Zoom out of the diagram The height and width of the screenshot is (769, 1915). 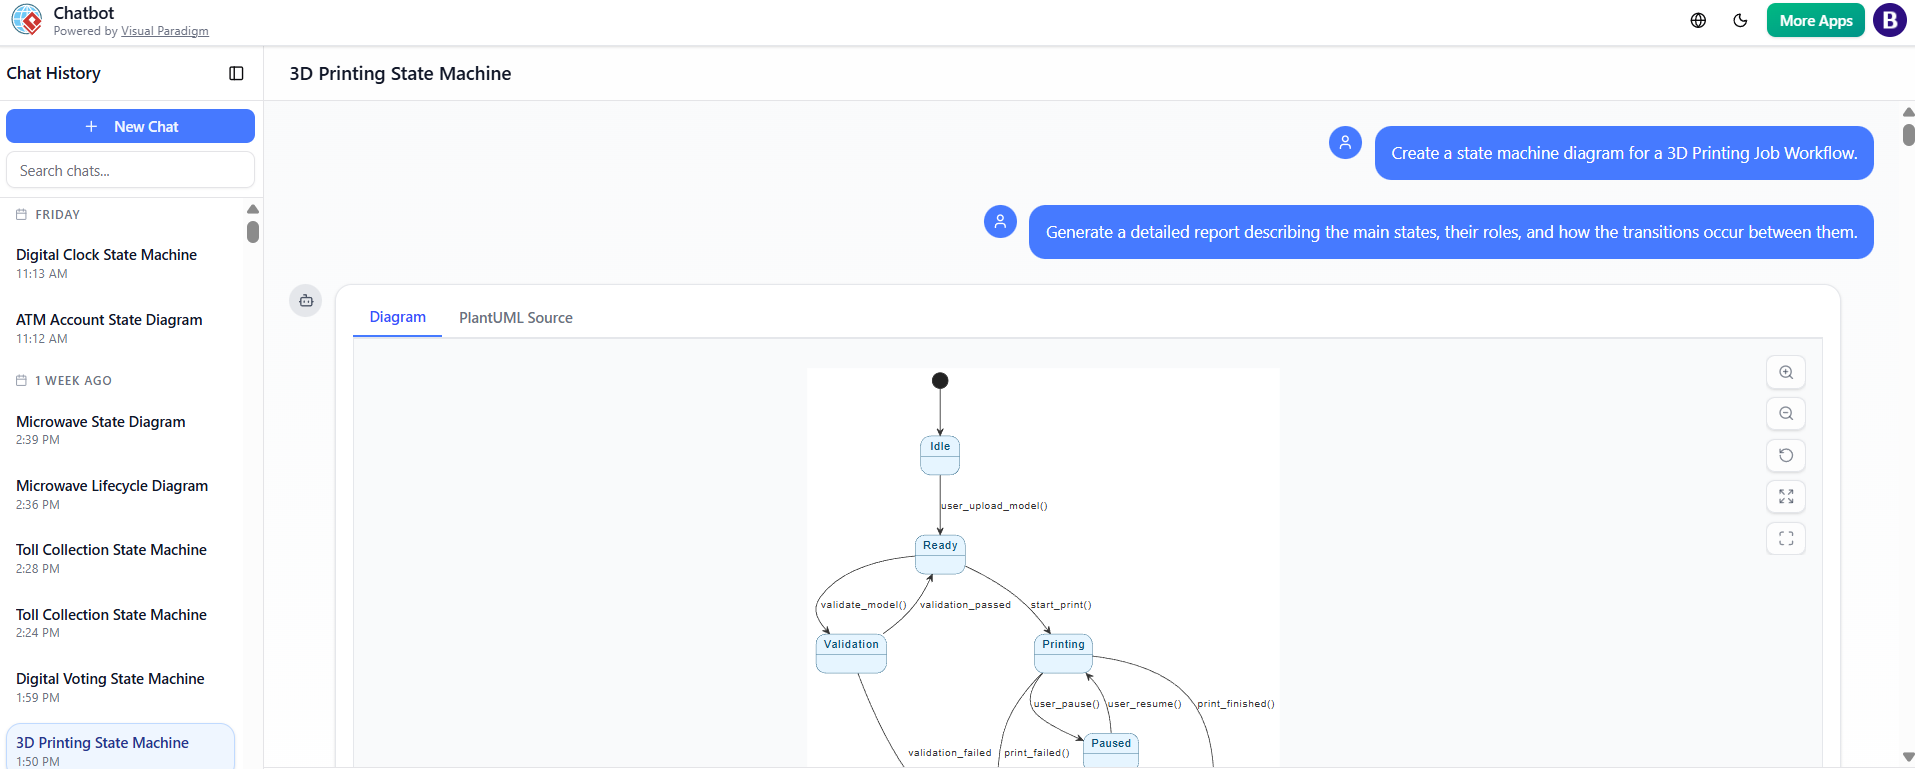1785,414
